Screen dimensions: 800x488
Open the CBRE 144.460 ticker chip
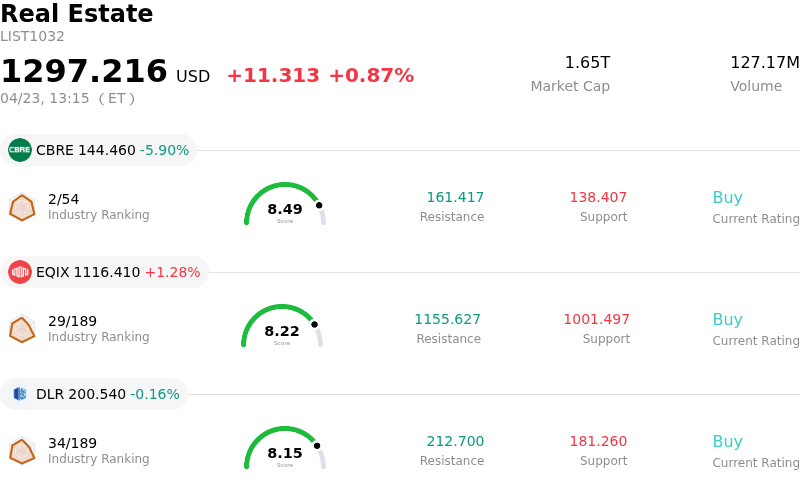point(98,150)
